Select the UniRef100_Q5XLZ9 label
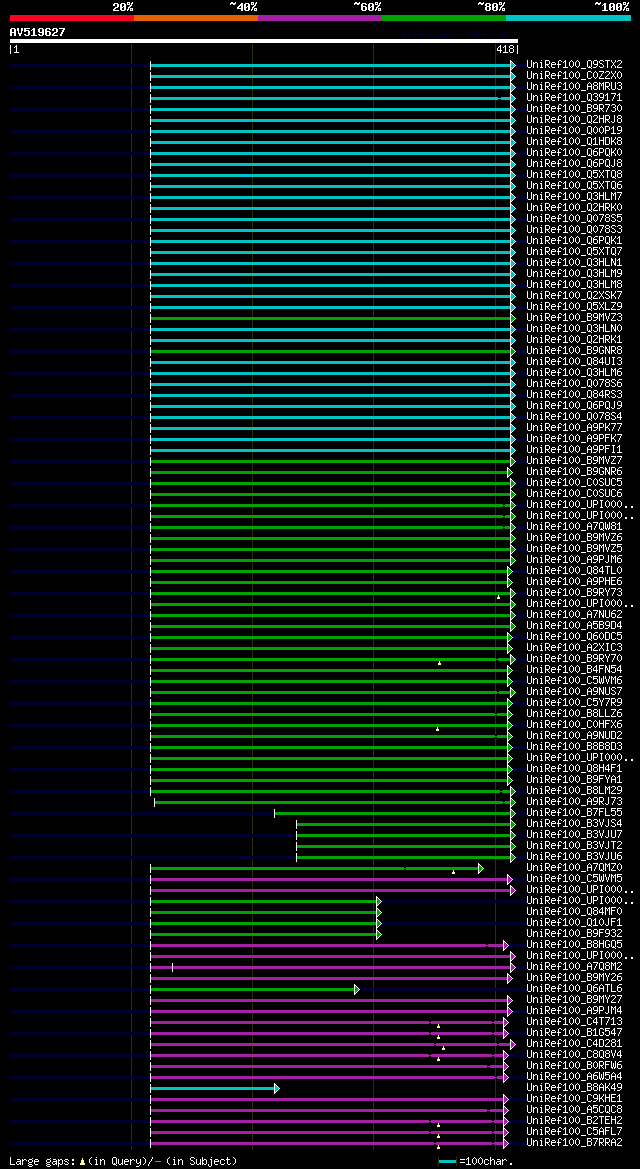 coord(574,306)
